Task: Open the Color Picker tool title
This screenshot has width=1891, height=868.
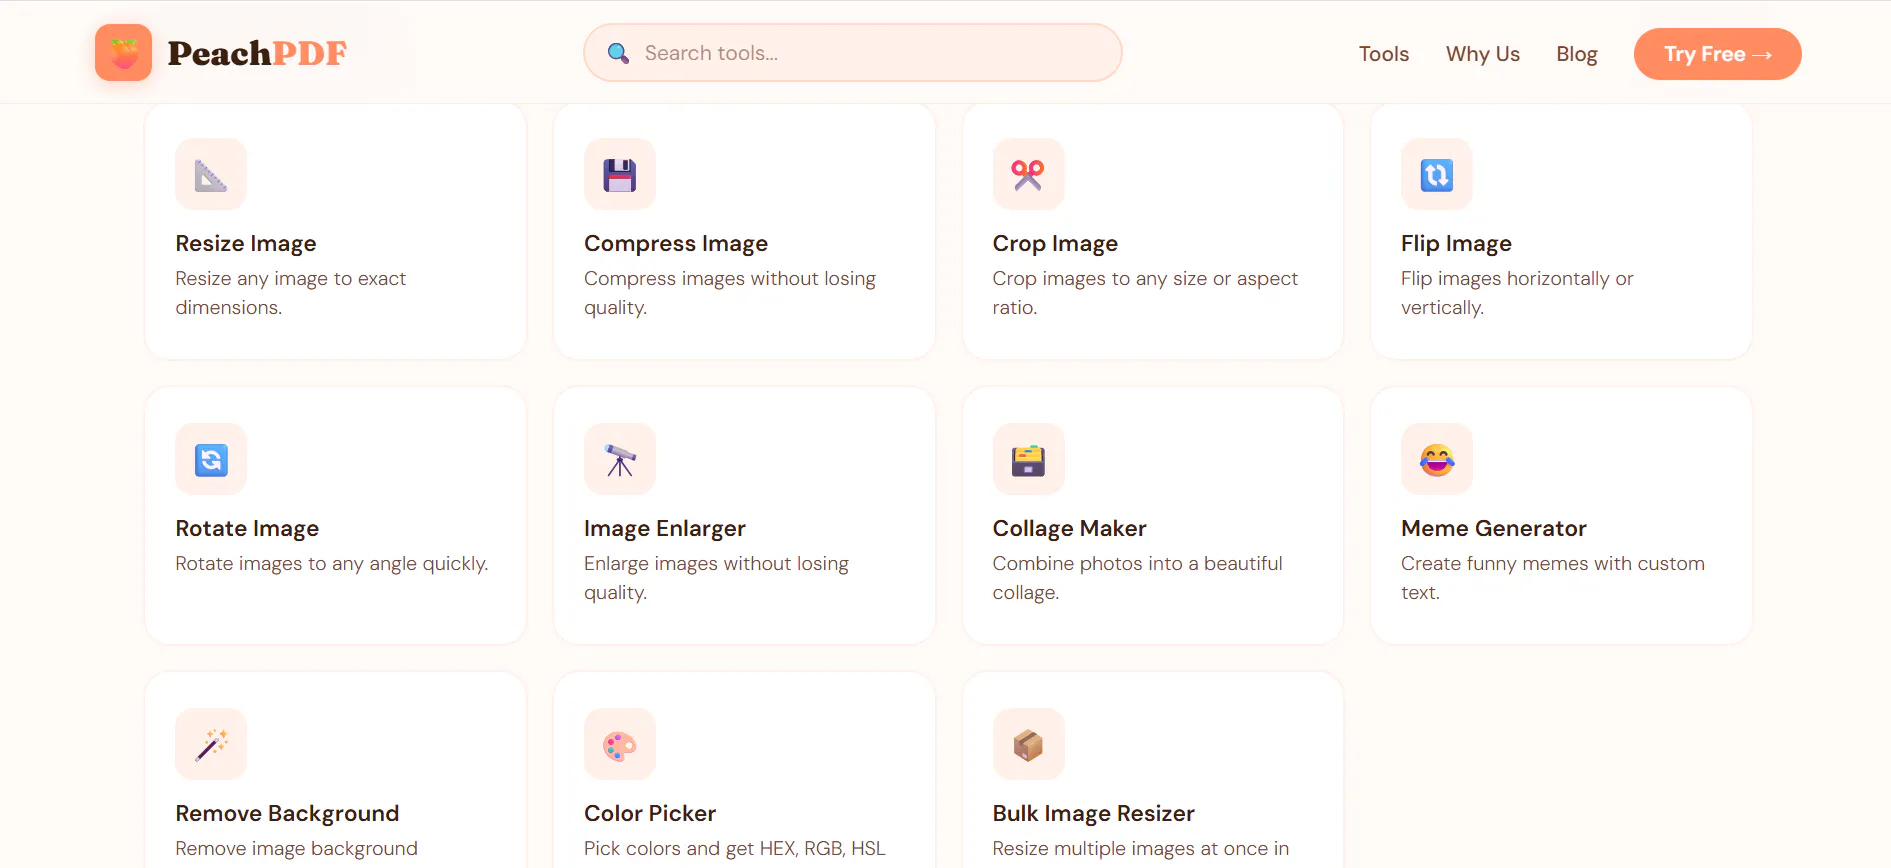Action: pyautogui.click(x=650, y=814)
